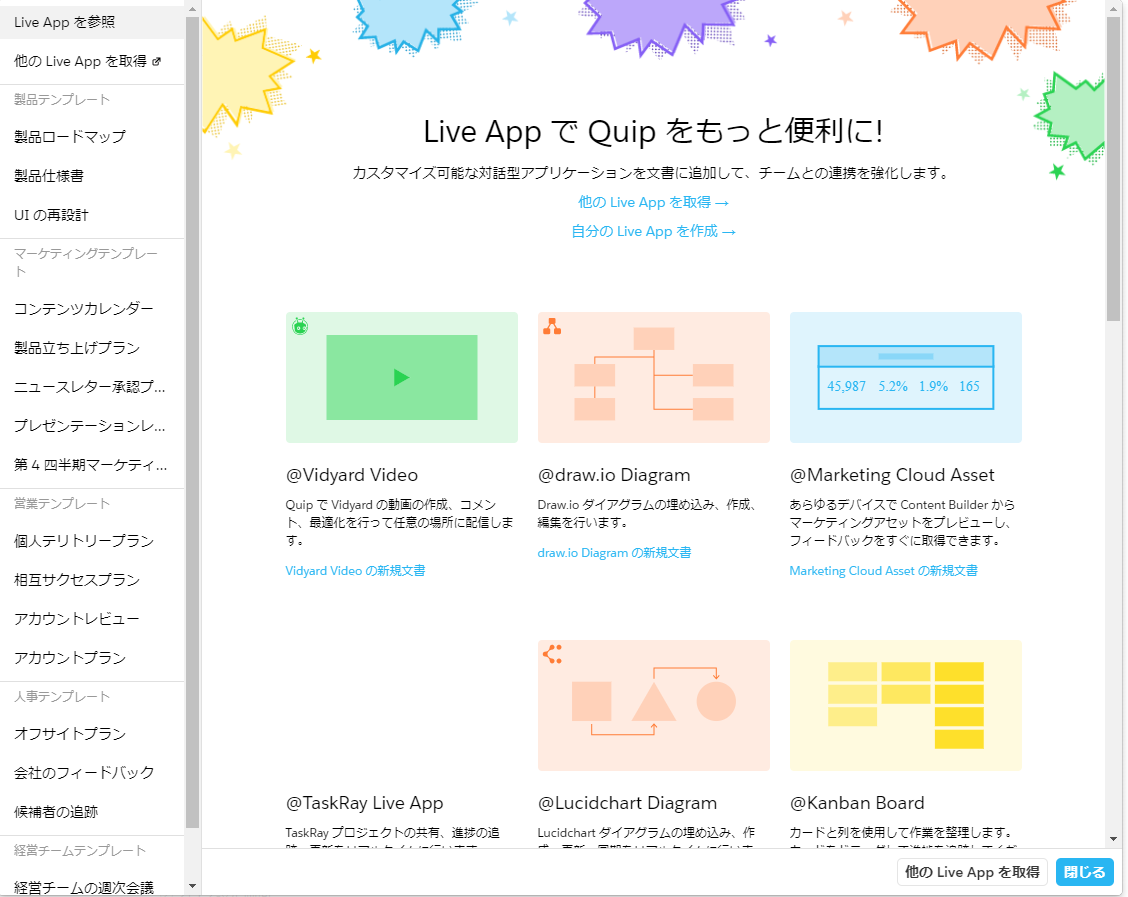Choose コンテンツカレンダー template
Viewport: 1128px width, 897px height.
click(84, 309)
